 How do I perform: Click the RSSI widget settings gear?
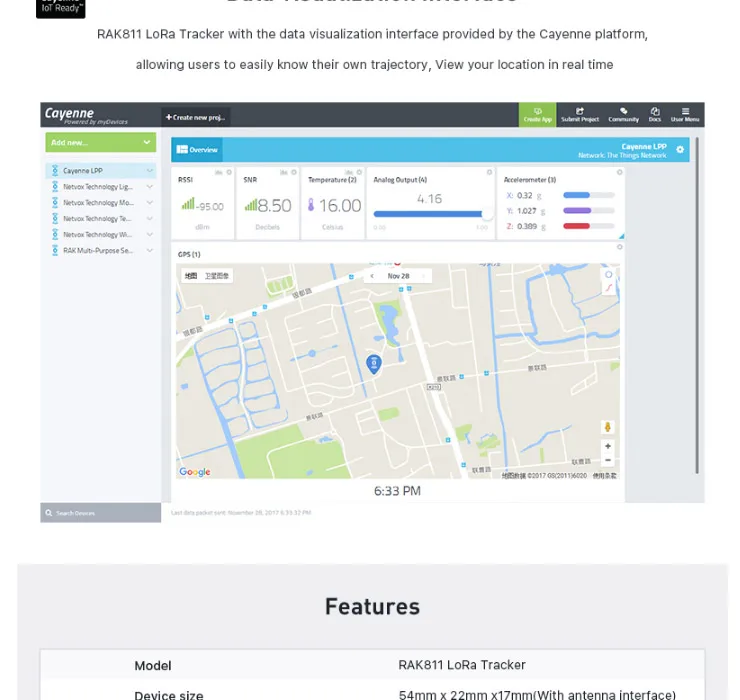[x=229, y=172]
